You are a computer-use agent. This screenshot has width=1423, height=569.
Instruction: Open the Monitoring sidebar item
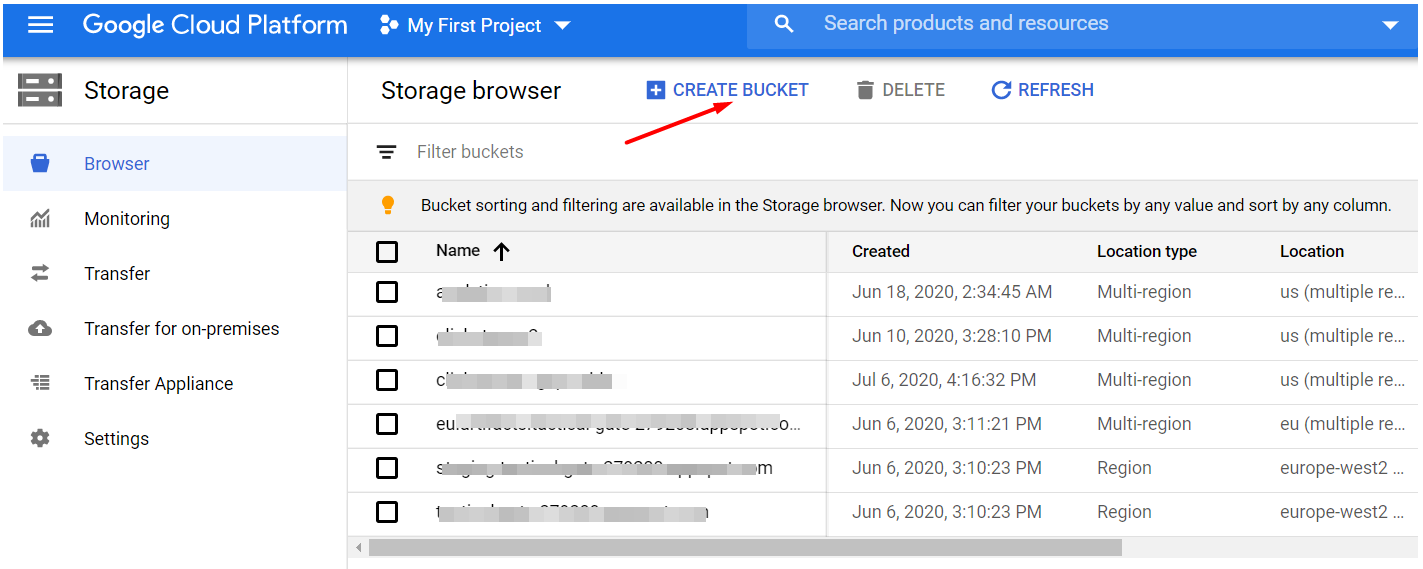point(175,218)
